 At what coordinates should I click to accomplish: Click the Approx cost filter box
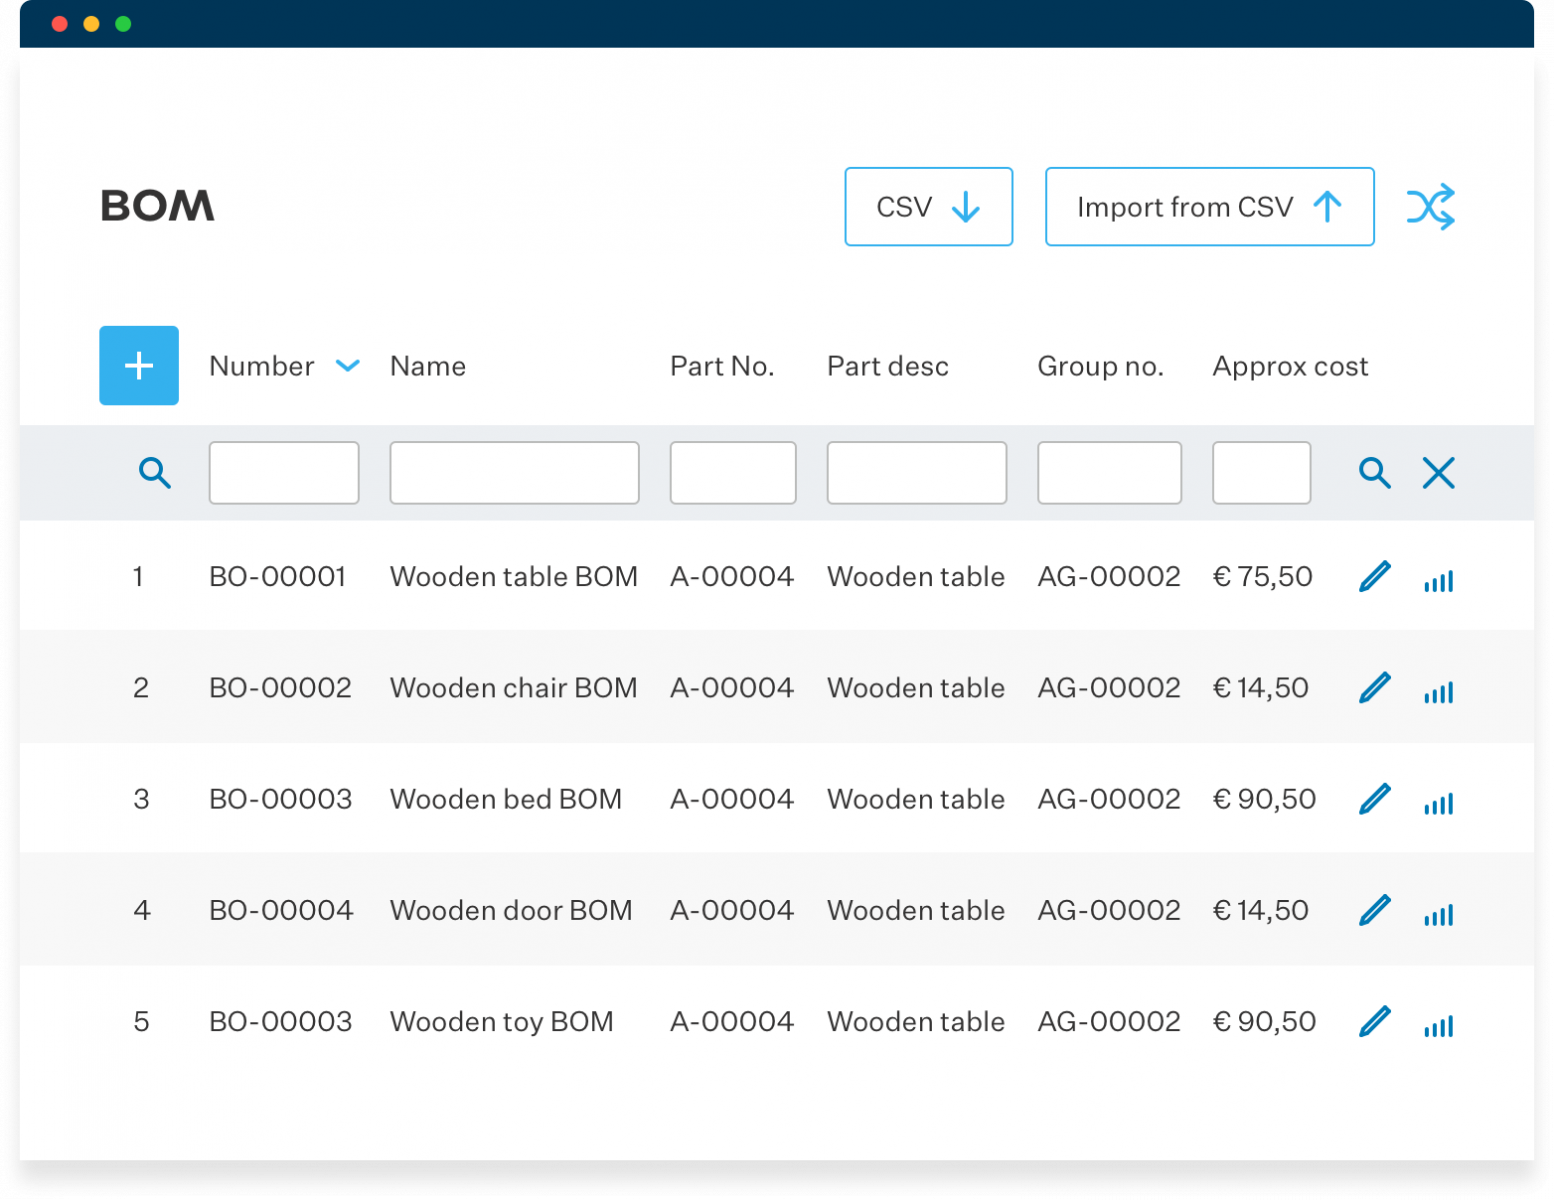(1261, 472)
